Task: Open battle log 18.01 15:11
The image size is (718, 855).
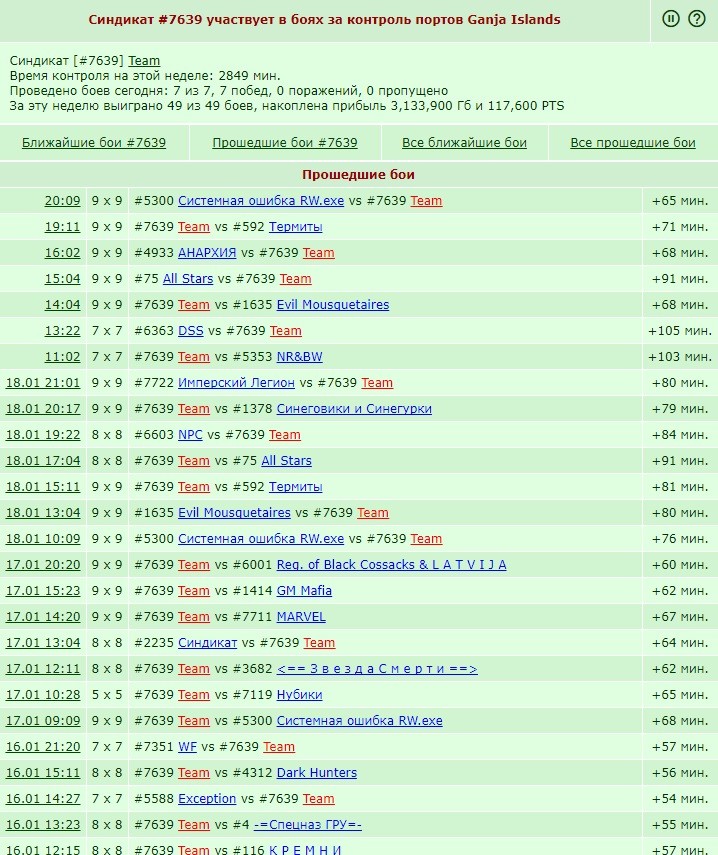Action: pos(43,487)
